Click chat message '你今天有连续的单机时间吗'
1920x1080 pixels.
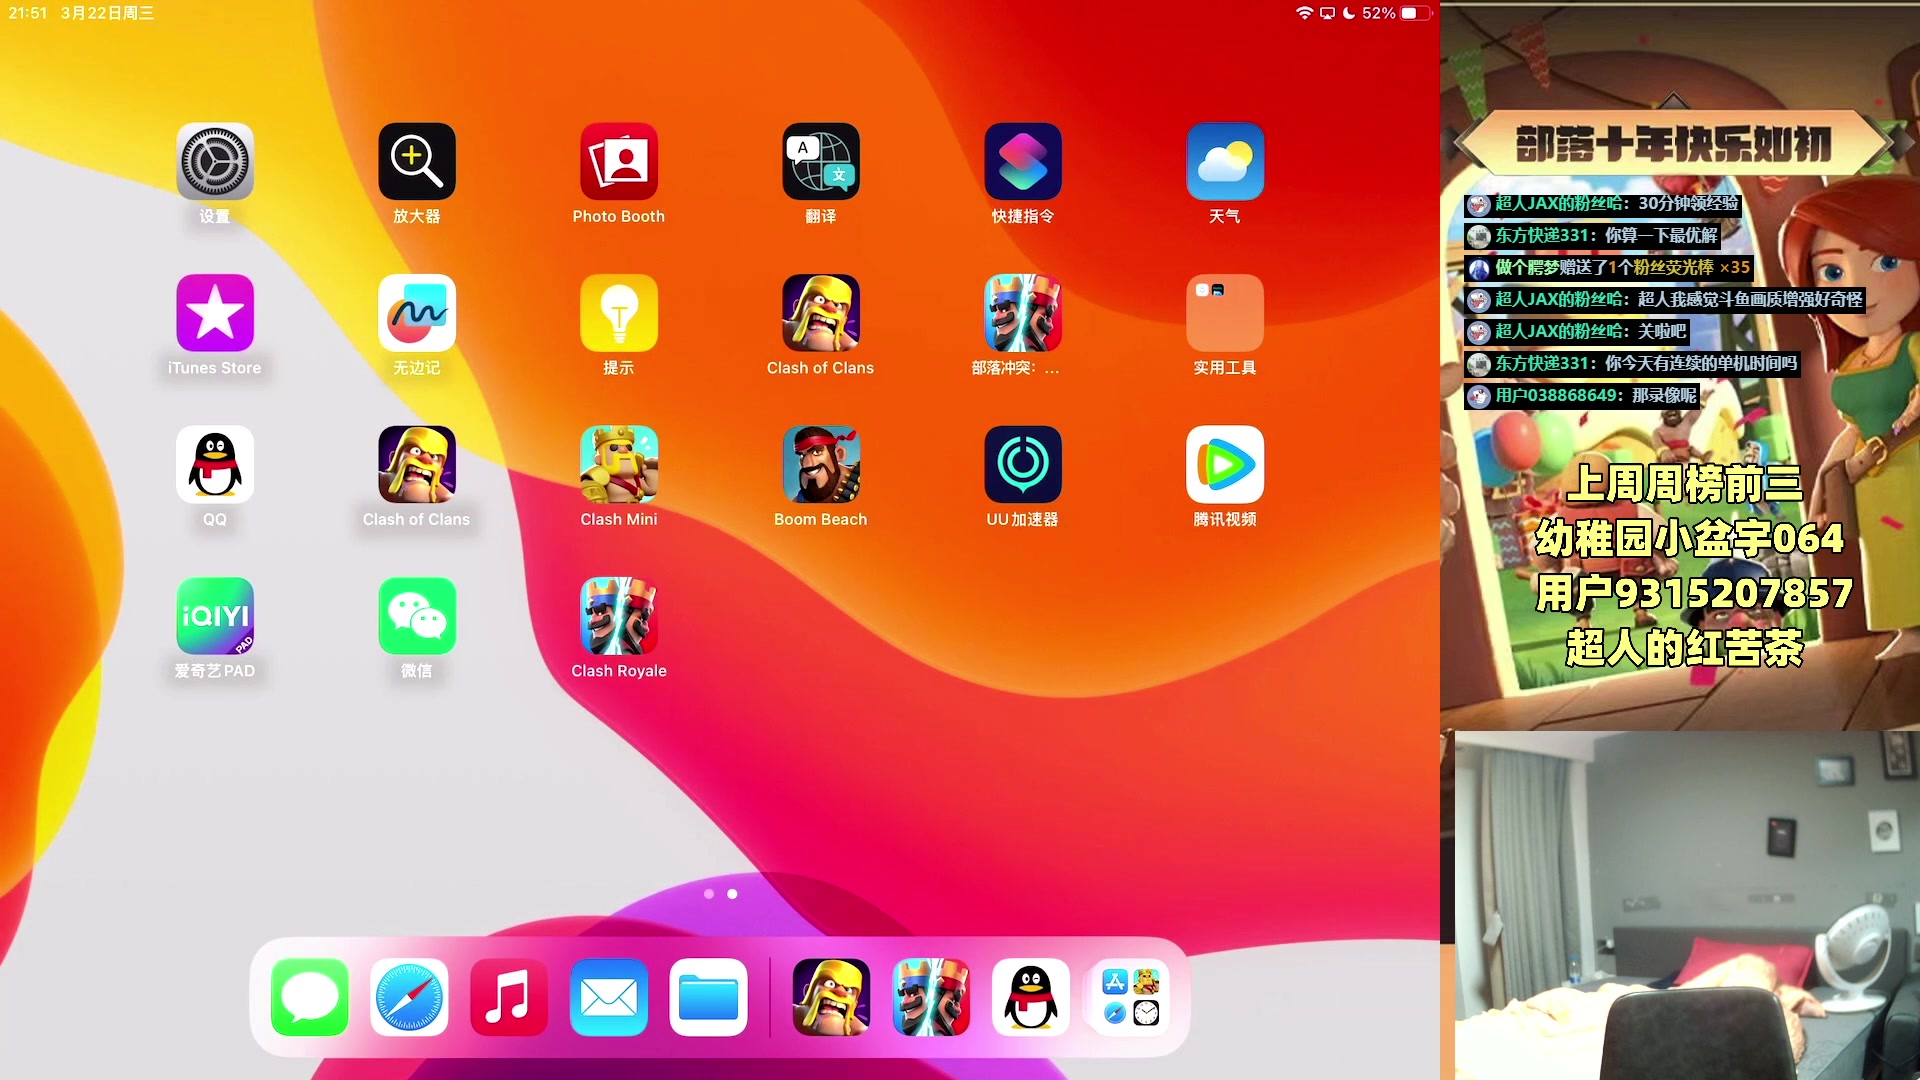click(x=1701, y=363)
